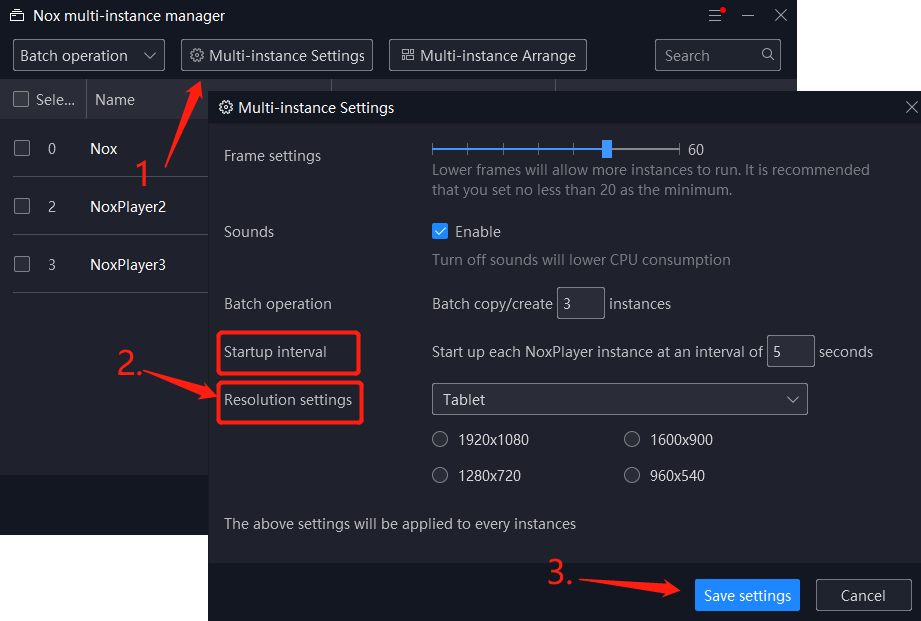The image size is (921, 621).
Task: Click the startup interval seconds field
Action: pos(791,351)
